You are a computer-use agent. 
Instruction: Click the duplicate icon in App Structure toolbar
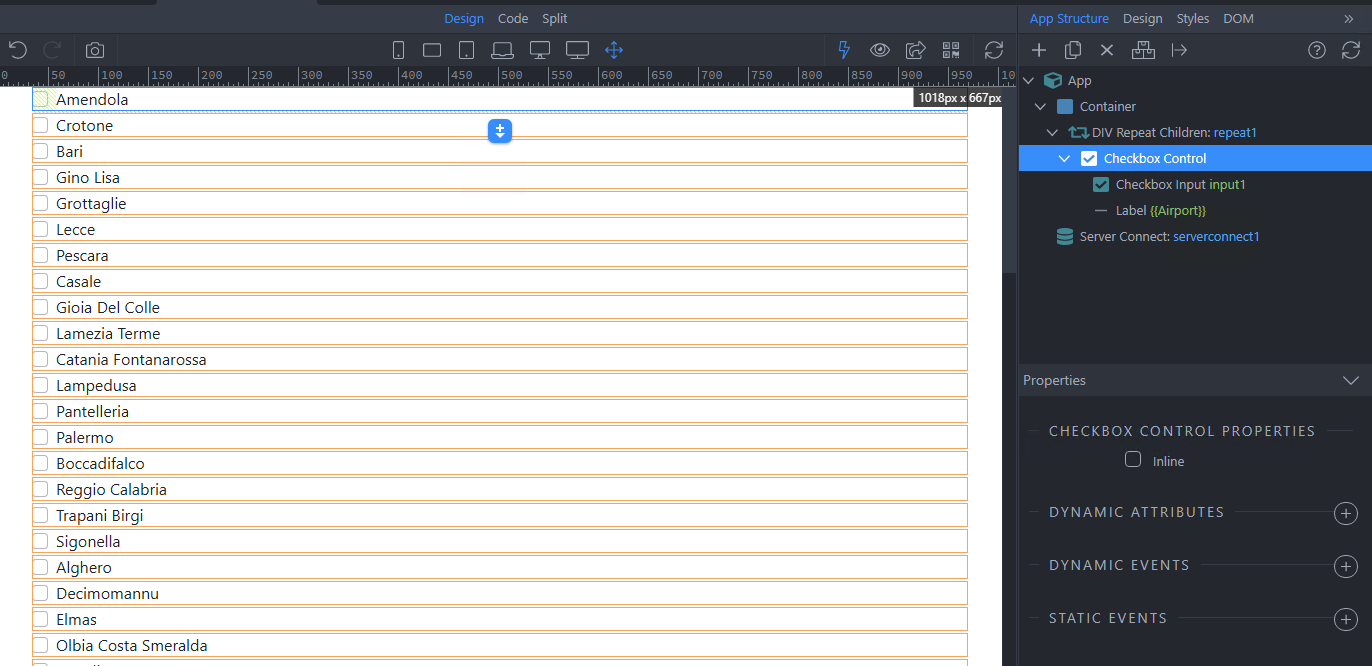(1073, 50)
